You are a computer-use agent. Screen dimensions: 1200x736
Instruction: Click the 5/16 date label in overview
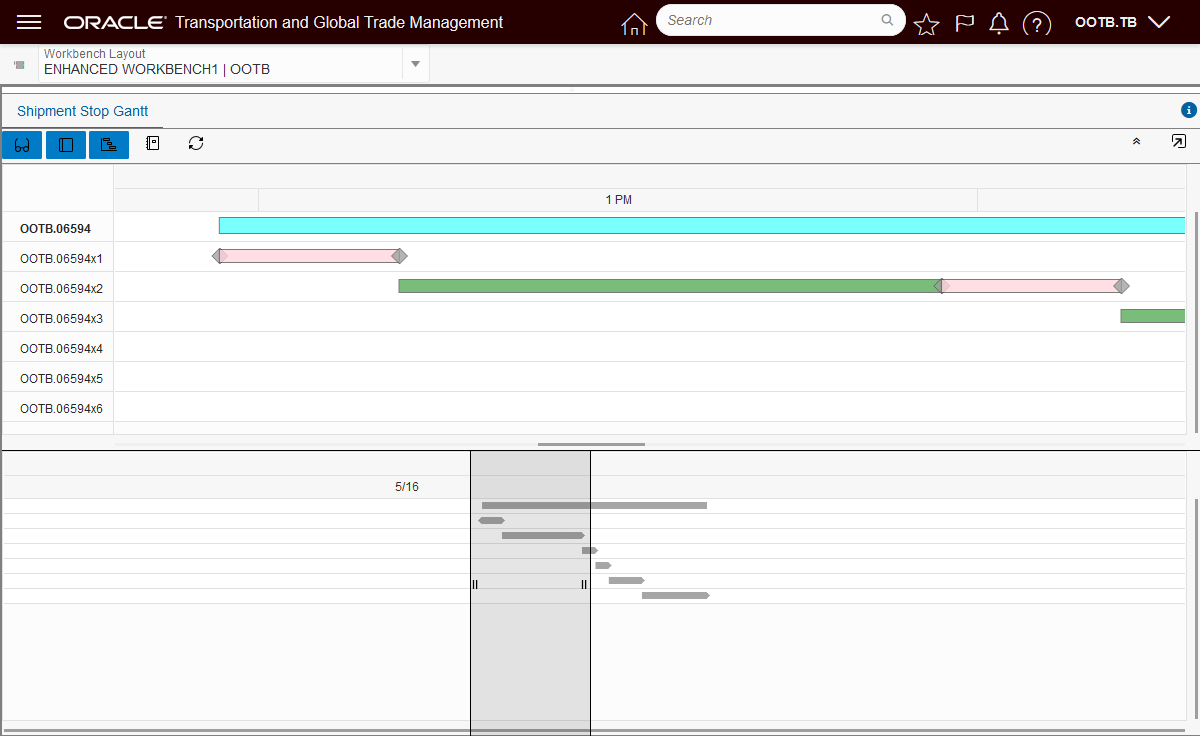tap(407, 487)
